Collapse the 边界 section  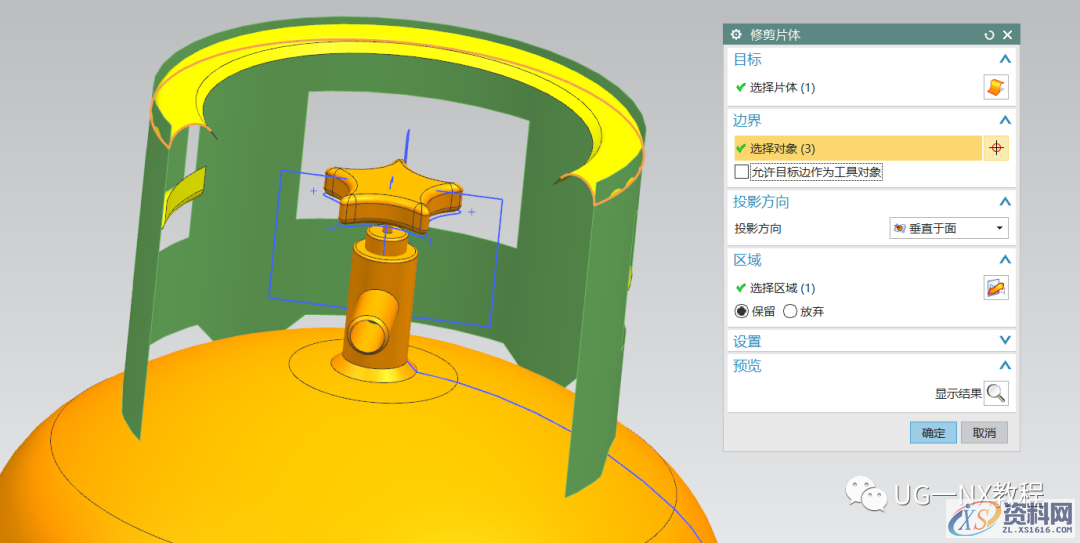[1005, 120]
